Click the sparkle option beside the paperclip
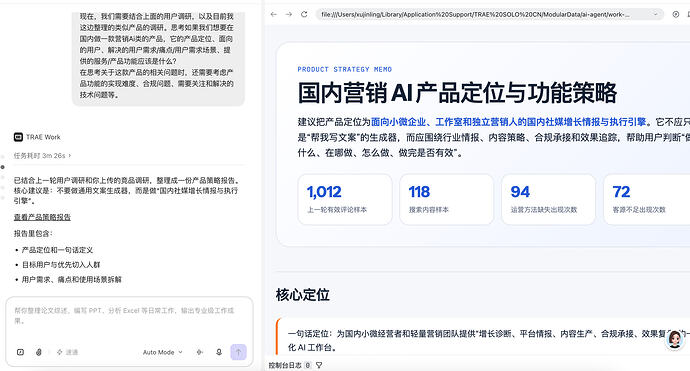The width and height of the screenshot is (690, 371). pos(67,352)
